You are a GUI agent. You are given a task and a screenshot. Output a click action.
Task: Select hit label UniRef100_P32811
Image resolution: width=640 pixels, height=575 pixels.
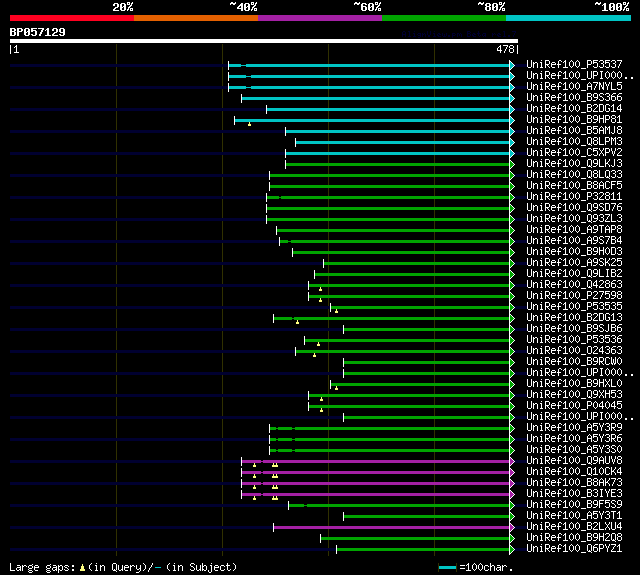tap(574, 197)
